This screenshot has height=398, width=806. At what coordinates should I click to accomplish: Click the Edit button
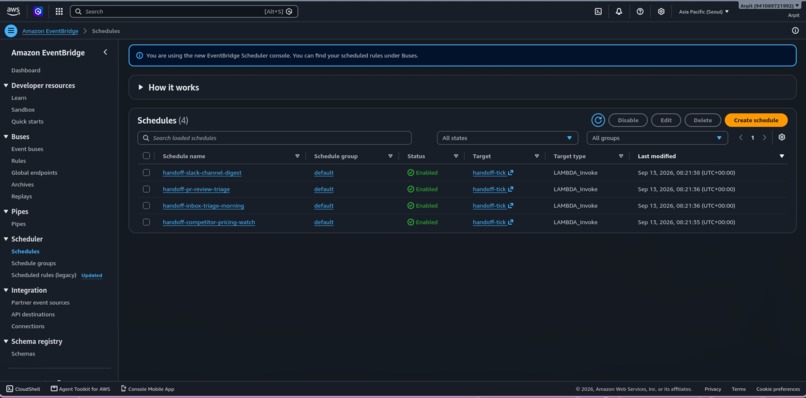coord(666,120)
